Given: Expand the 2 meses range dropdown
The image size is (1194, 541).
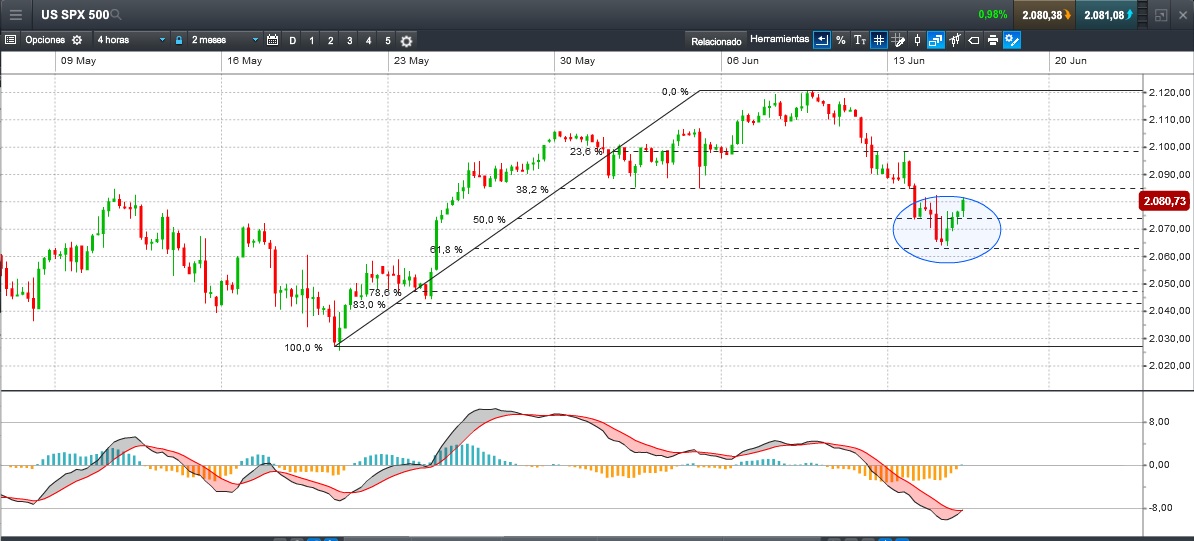Looking at the screenshot, I should 222,40.
